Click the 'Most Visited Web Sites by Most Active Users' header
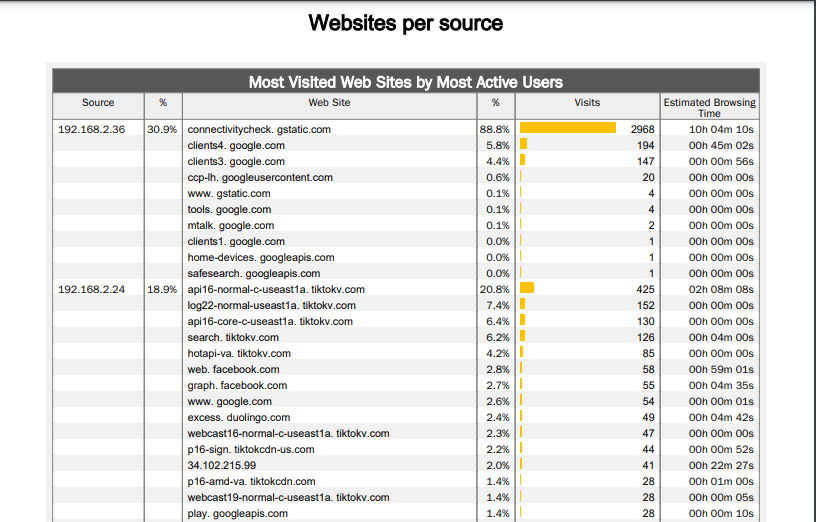816x522 pixels. coord(405,82)
